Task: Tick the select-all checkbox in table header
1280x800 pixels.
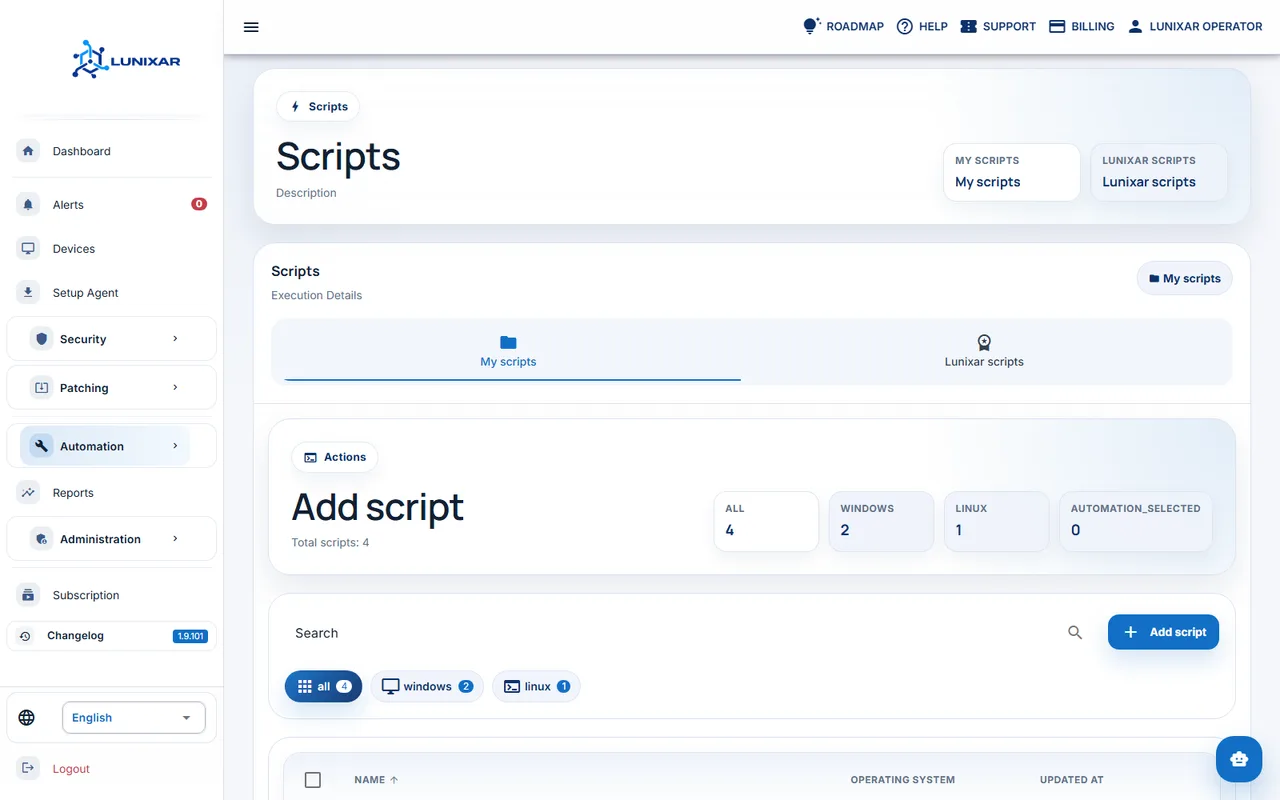Action: (x=313, y=780)
